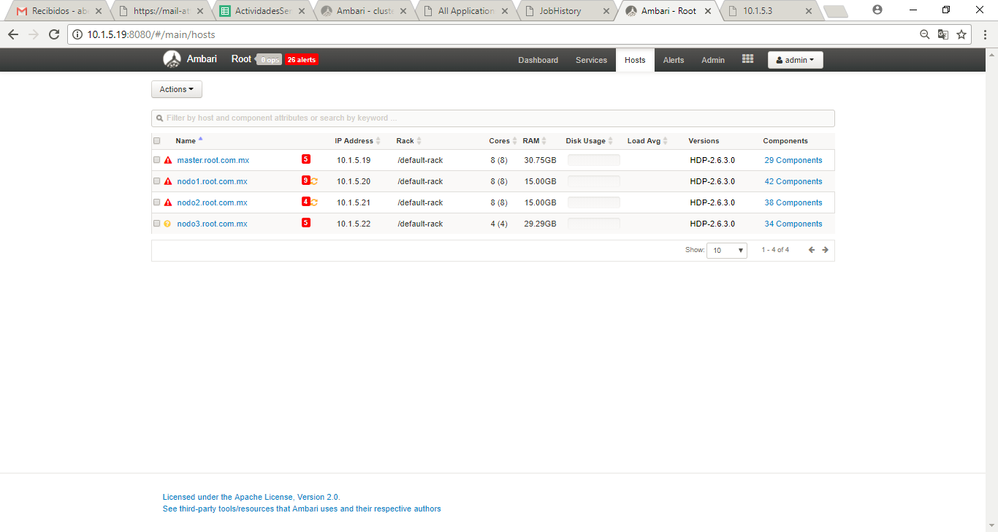
Task: Go to the next page arrow in the pager
Action: click(825, 250)
